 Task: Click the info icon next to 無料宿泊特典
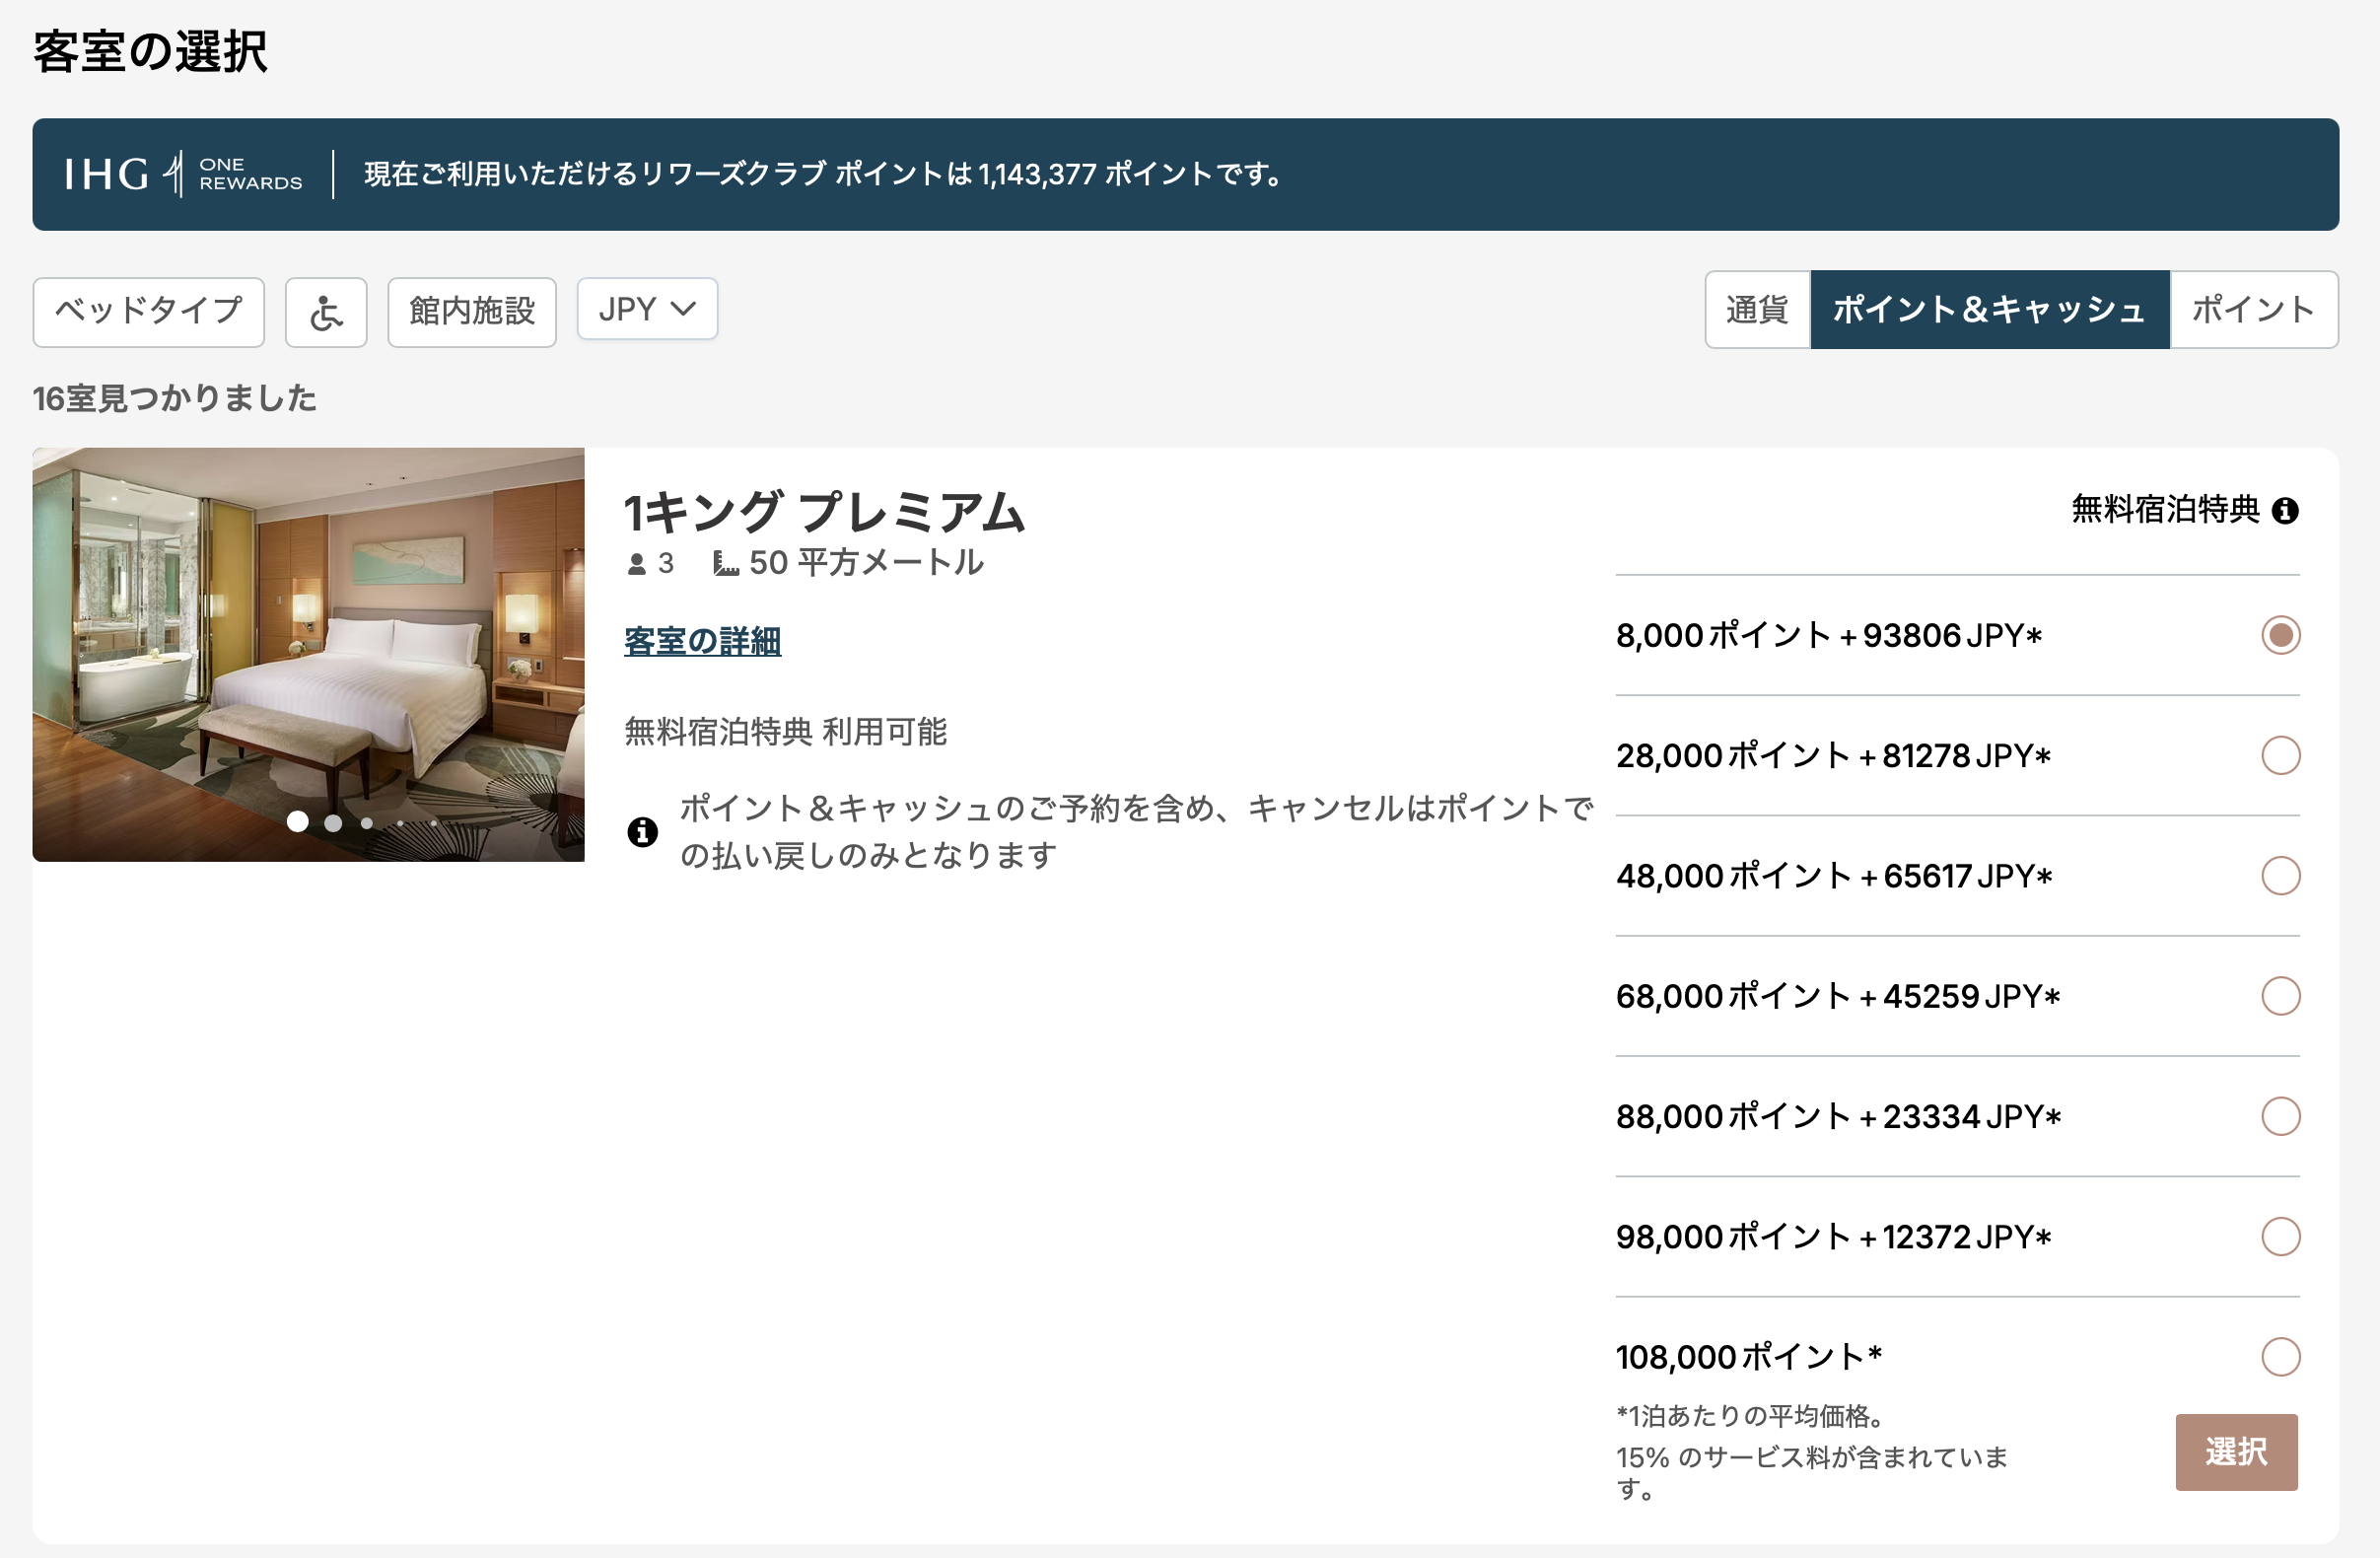point(2285,511)
